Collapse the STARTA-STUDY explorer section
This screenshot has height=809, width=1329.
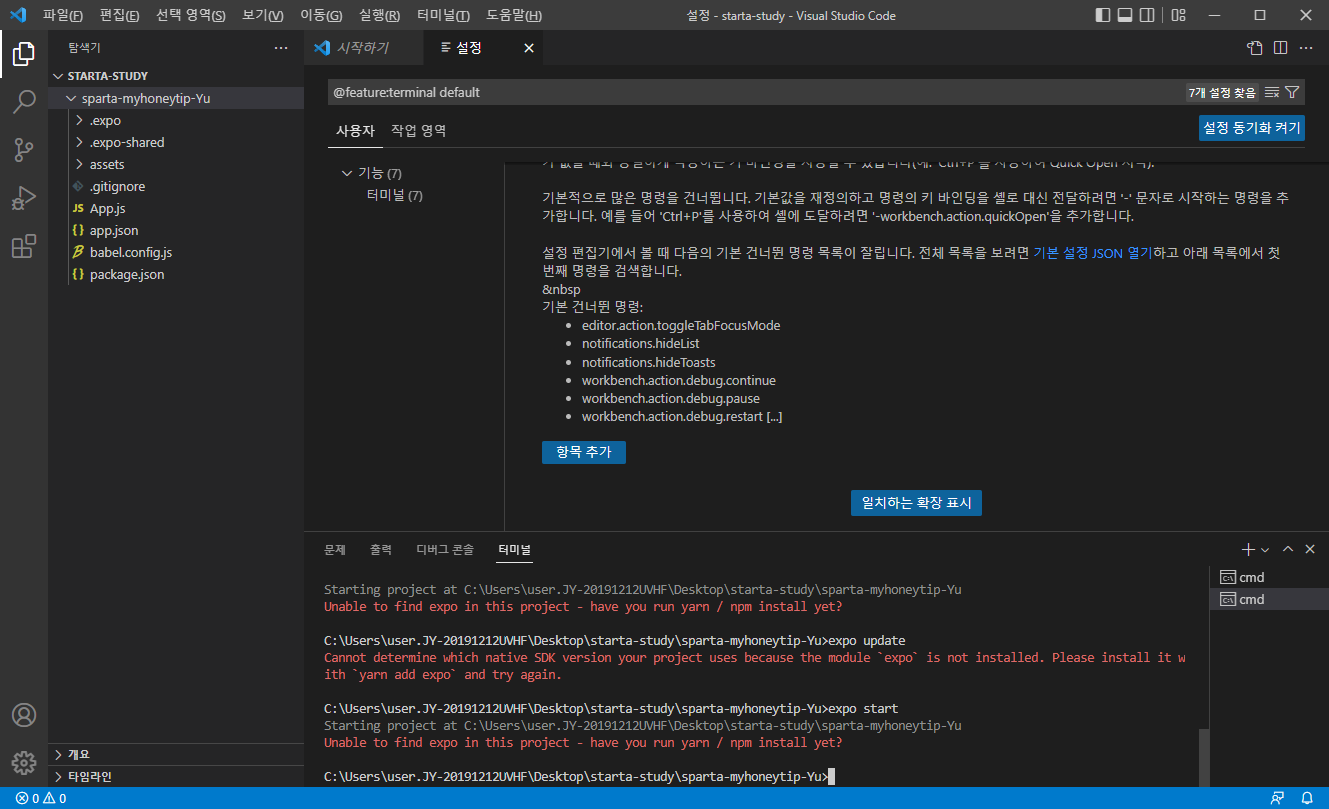pyautogui.click(x=108, y=76)
